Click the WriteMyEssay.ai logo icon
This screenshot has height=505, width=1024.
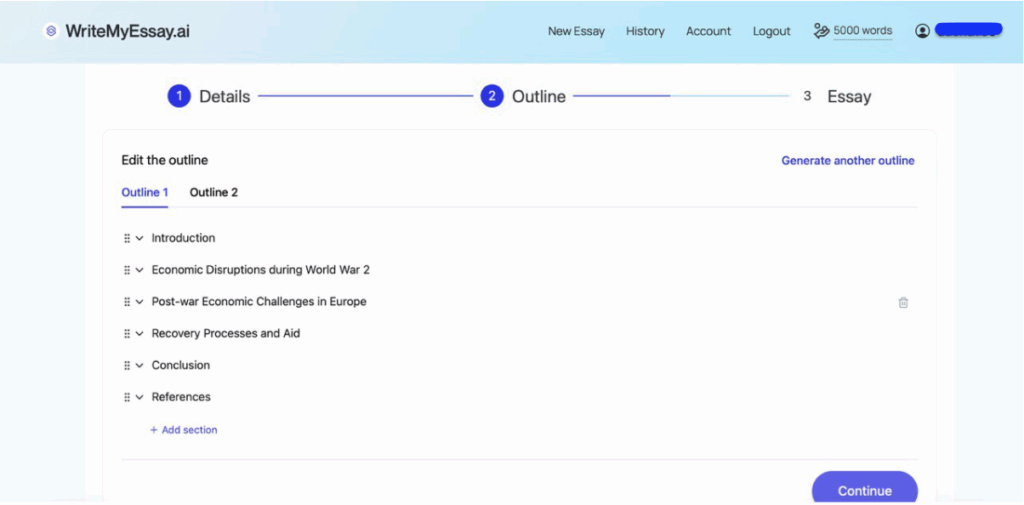51,31
